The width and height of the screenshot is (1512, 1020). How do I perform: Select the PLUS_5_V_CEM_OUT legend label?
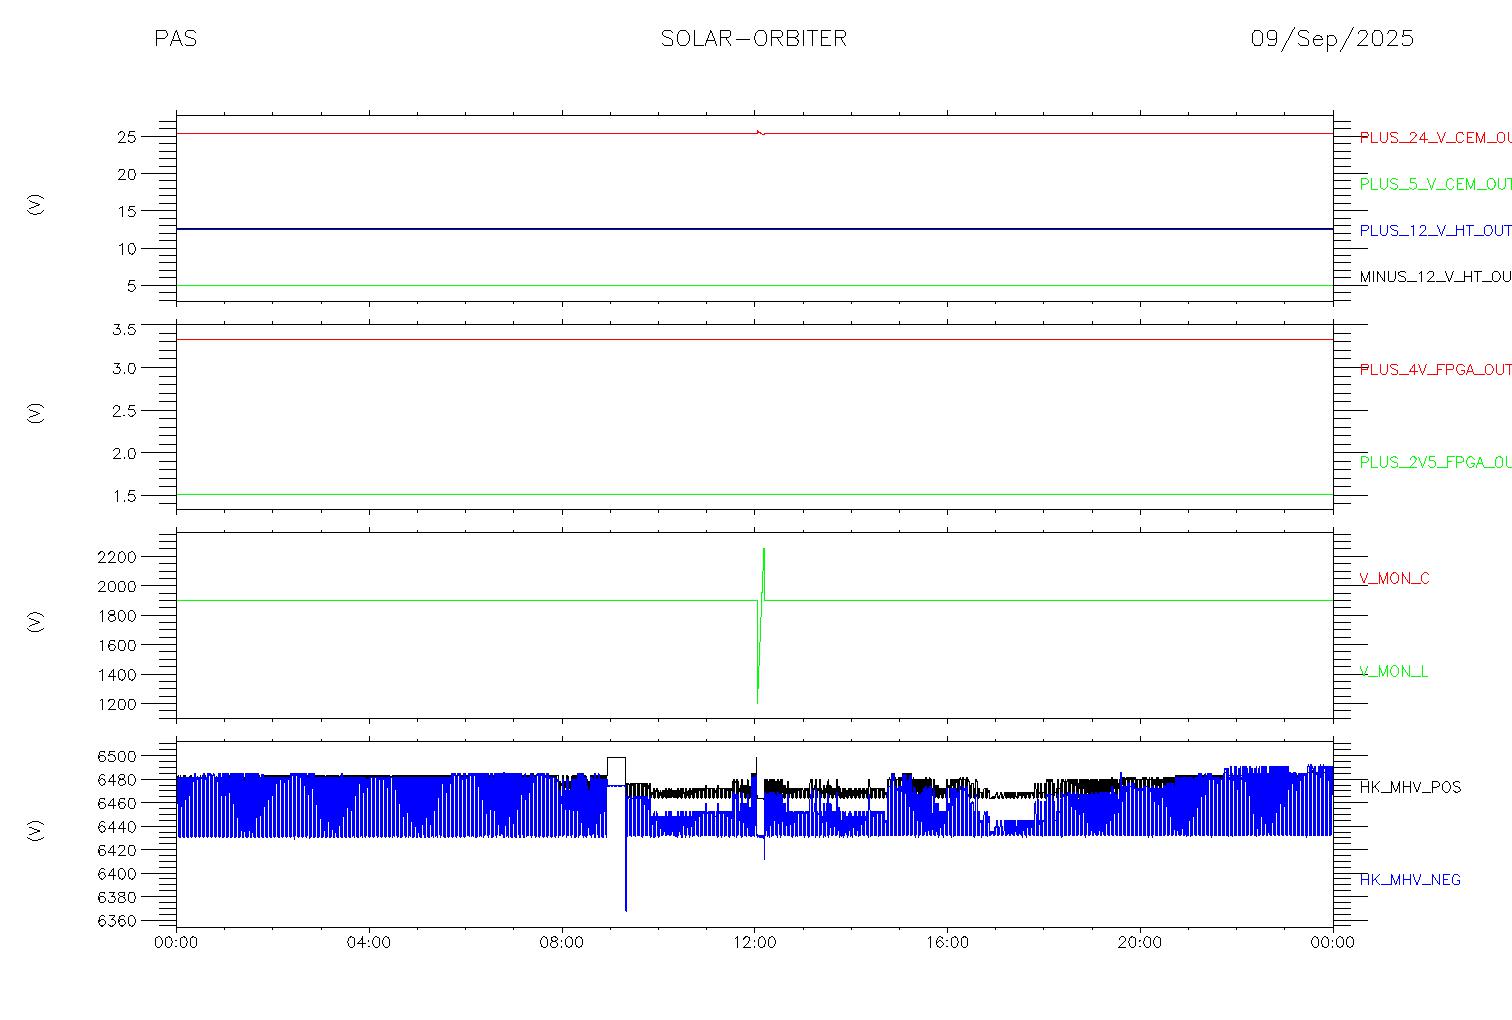1435,184
